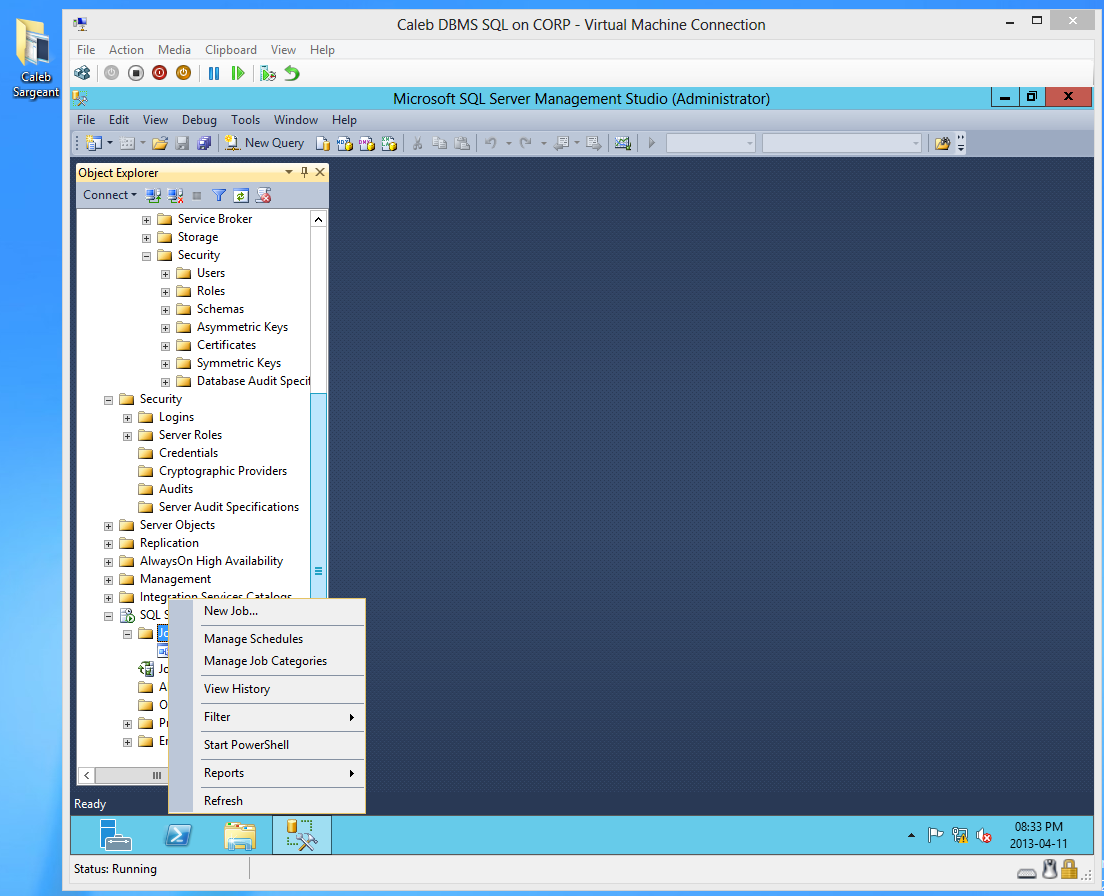Click the horizontal scrollbar left arrow
Viewport: 1104px width, 896px height.
tap(87, 776)
